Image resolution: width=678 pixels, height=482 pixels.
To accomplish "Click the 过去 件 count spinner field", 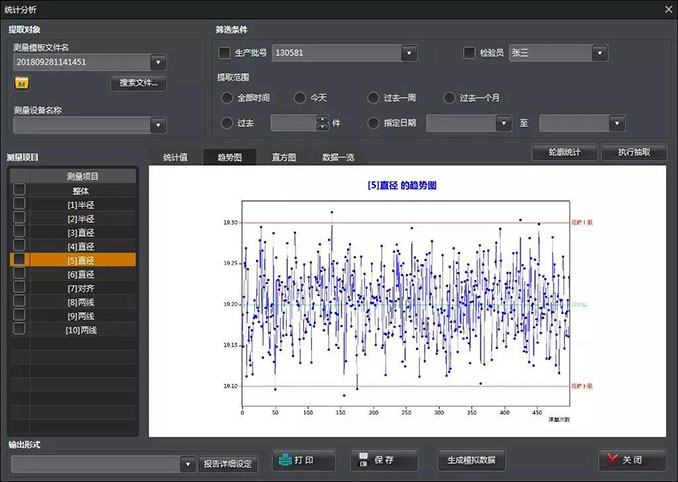I will coord(293,124).
